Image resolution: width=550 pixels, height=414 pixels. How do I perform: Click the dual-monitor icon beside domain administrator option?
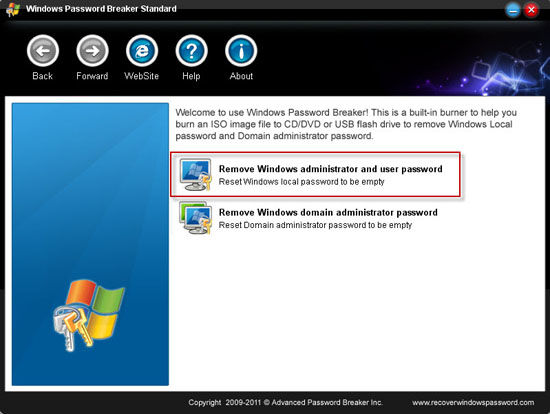coord(195,218)
